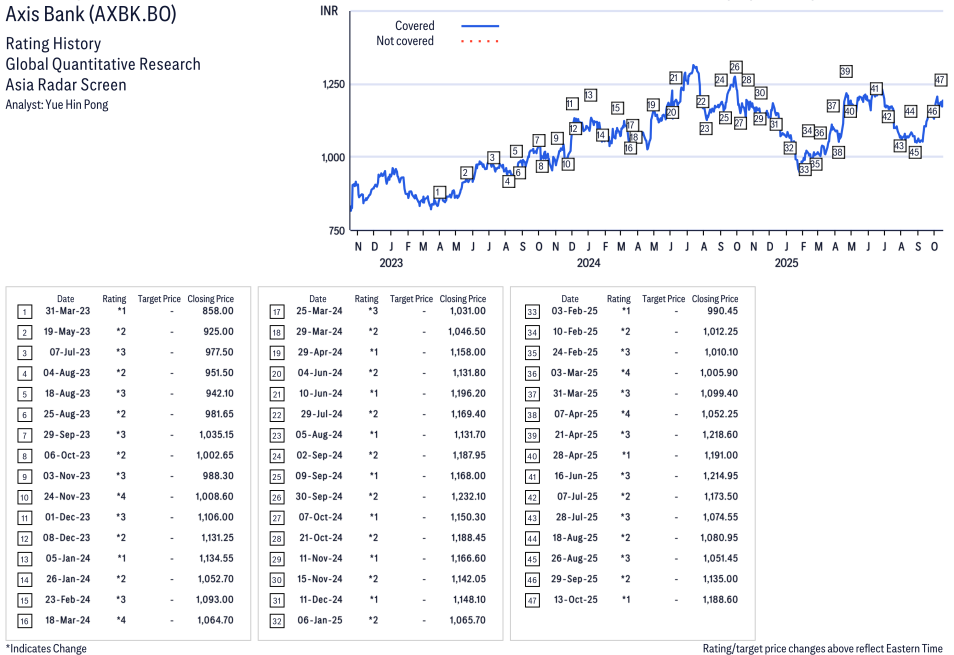Click marker 39 on the chart
Screen dimensions: 954x655
tap(846, 71)
